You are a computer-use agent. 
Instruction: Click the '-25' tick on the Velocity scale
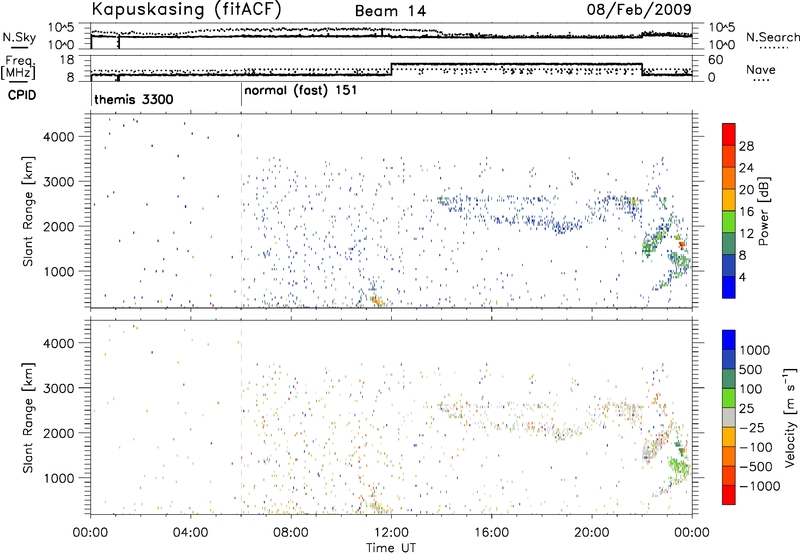point(752,427)
